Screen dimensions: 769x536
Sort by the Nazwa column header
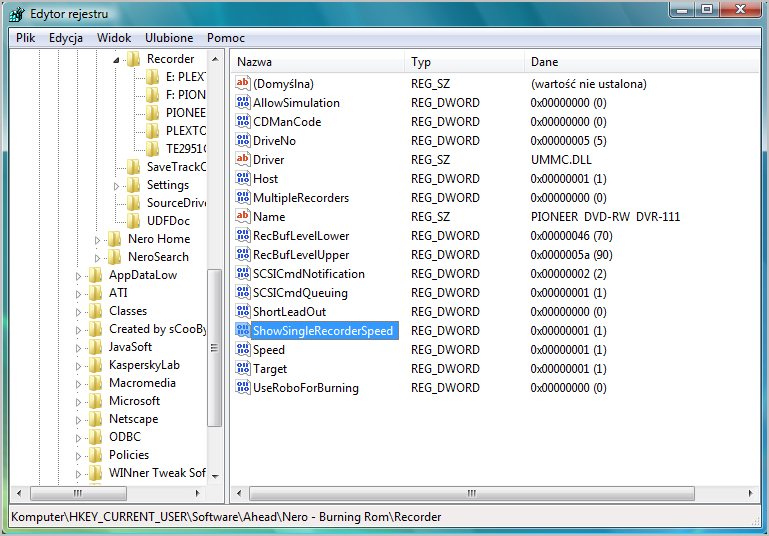click(318, 62)
